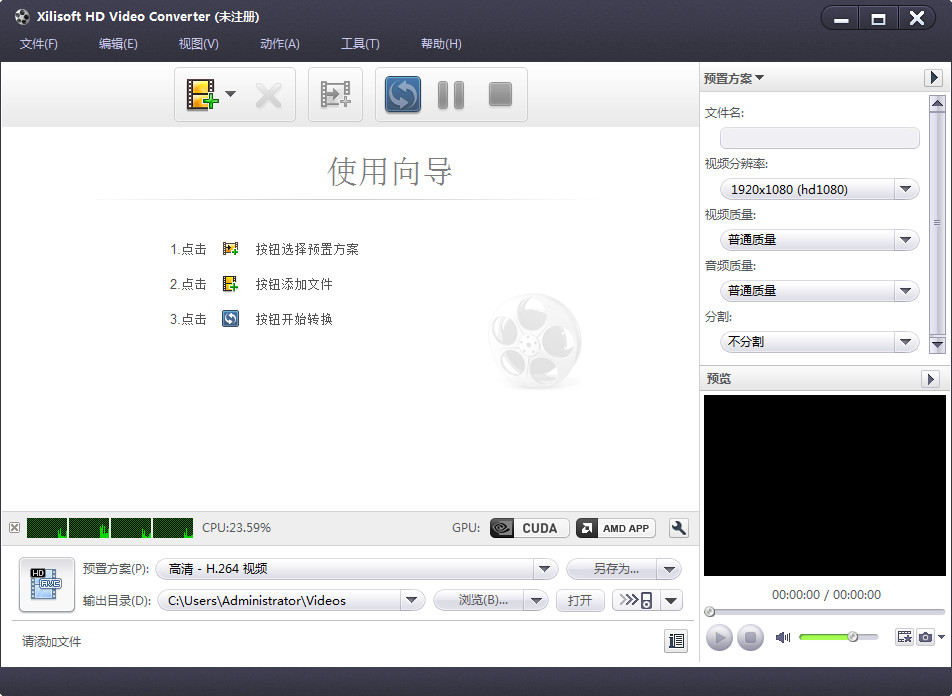
Task: Click the settings panel scroll down arrow
Action: [x=937, y=345]
